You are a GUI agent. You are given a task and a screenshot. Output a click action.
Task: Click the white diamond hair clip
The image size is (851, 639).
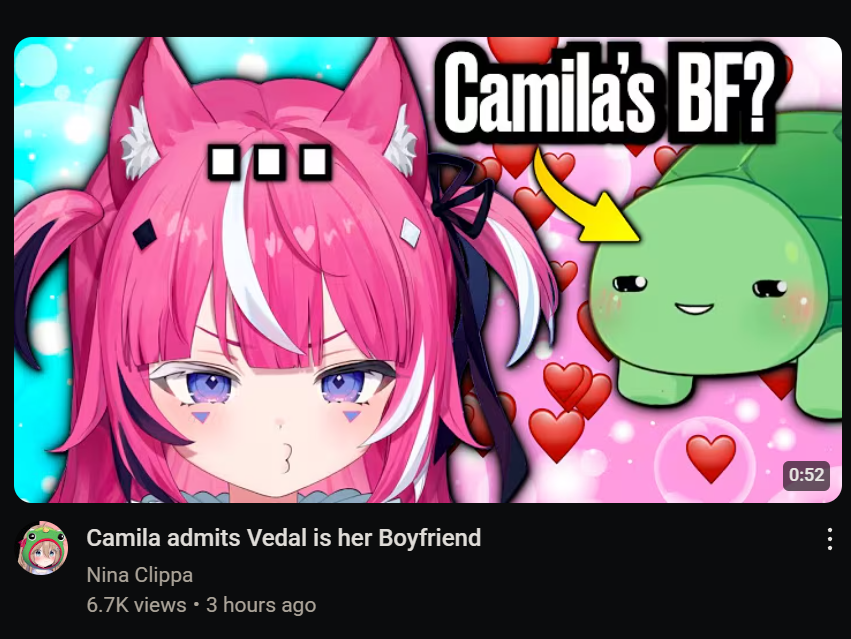point(410,232)
